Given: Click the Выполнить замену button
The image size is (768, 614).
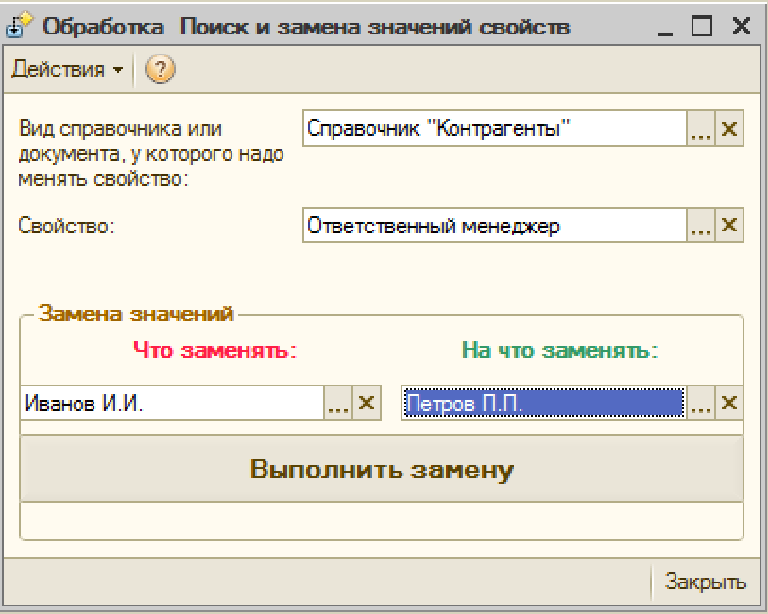Looking at the screenshot, I should (x=382, y=469).
